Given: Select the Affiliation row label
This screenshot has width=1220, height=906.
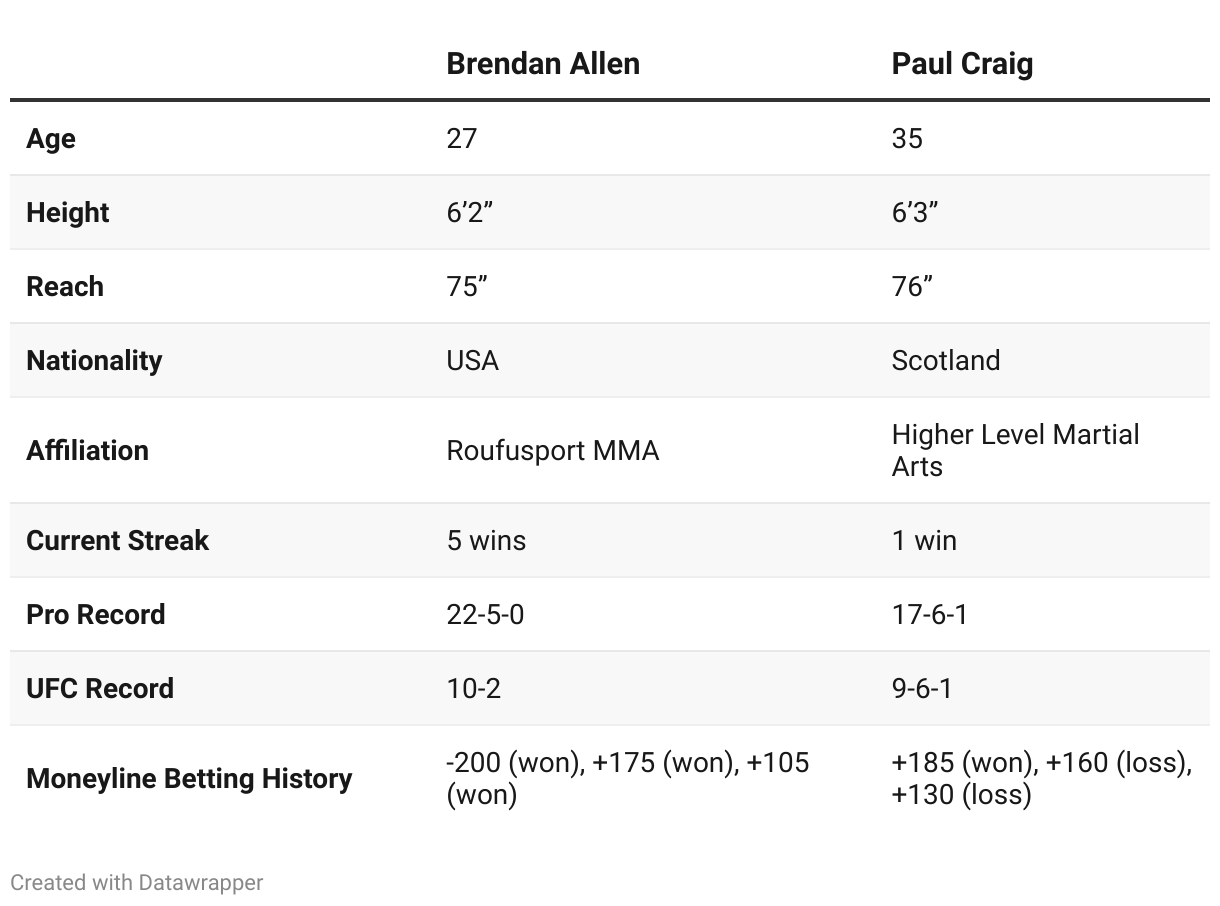Looking at the screenshot, I should (87, 450).
